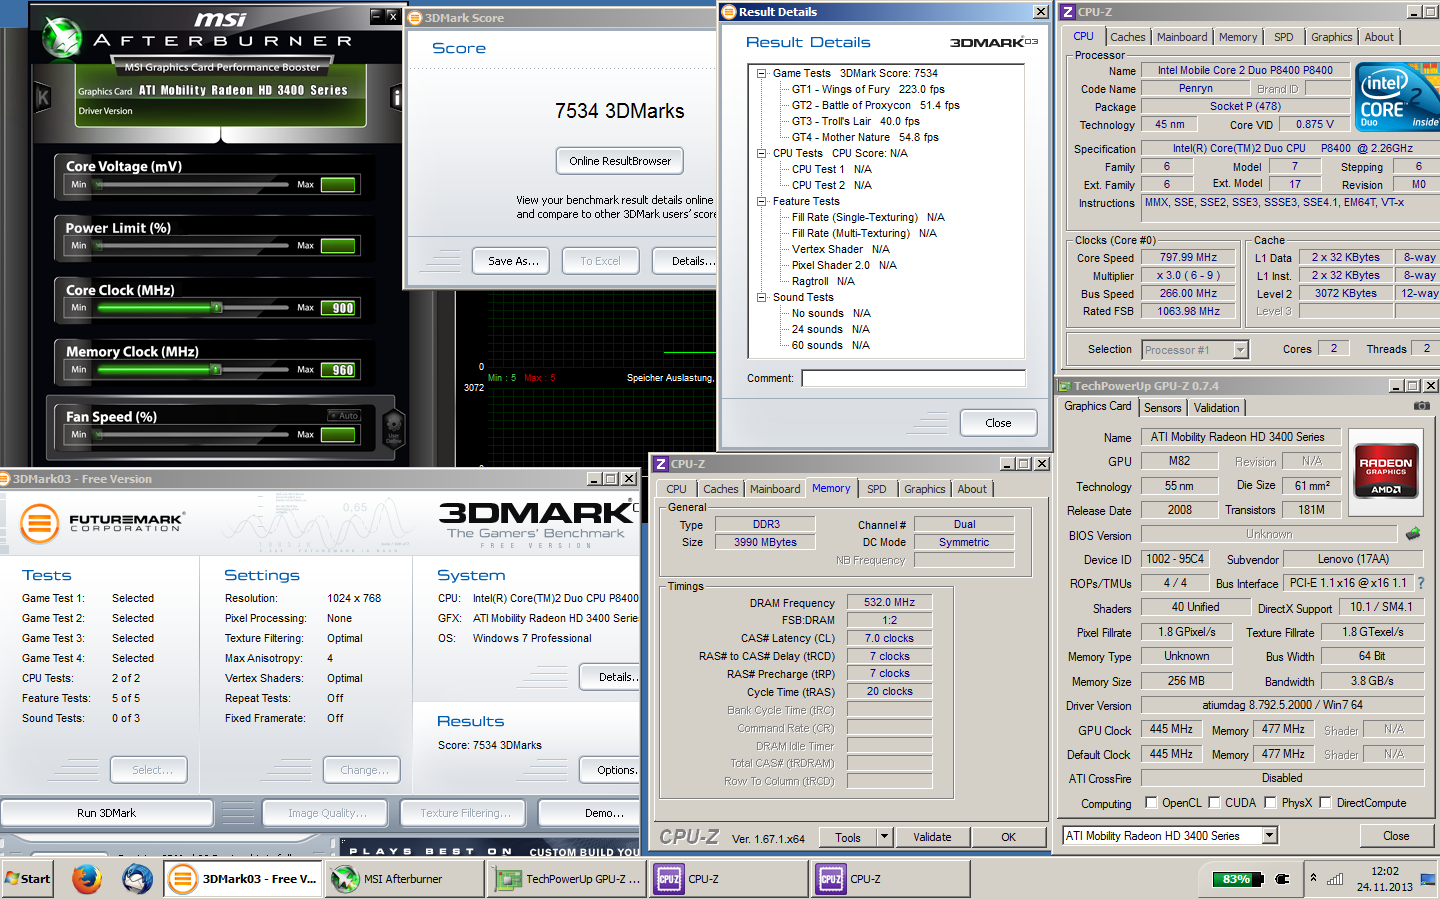Take a GPU-Z screenshot with camera icon
The image size is (1440, 900).
pos(1421,406)
